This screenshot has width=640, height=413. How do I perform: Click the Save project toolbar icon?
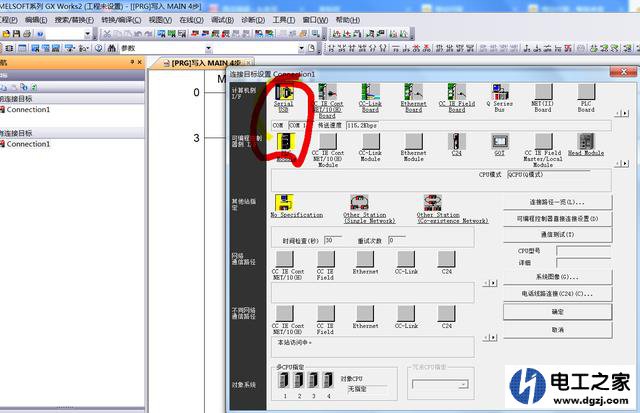[x=17, y=34]
